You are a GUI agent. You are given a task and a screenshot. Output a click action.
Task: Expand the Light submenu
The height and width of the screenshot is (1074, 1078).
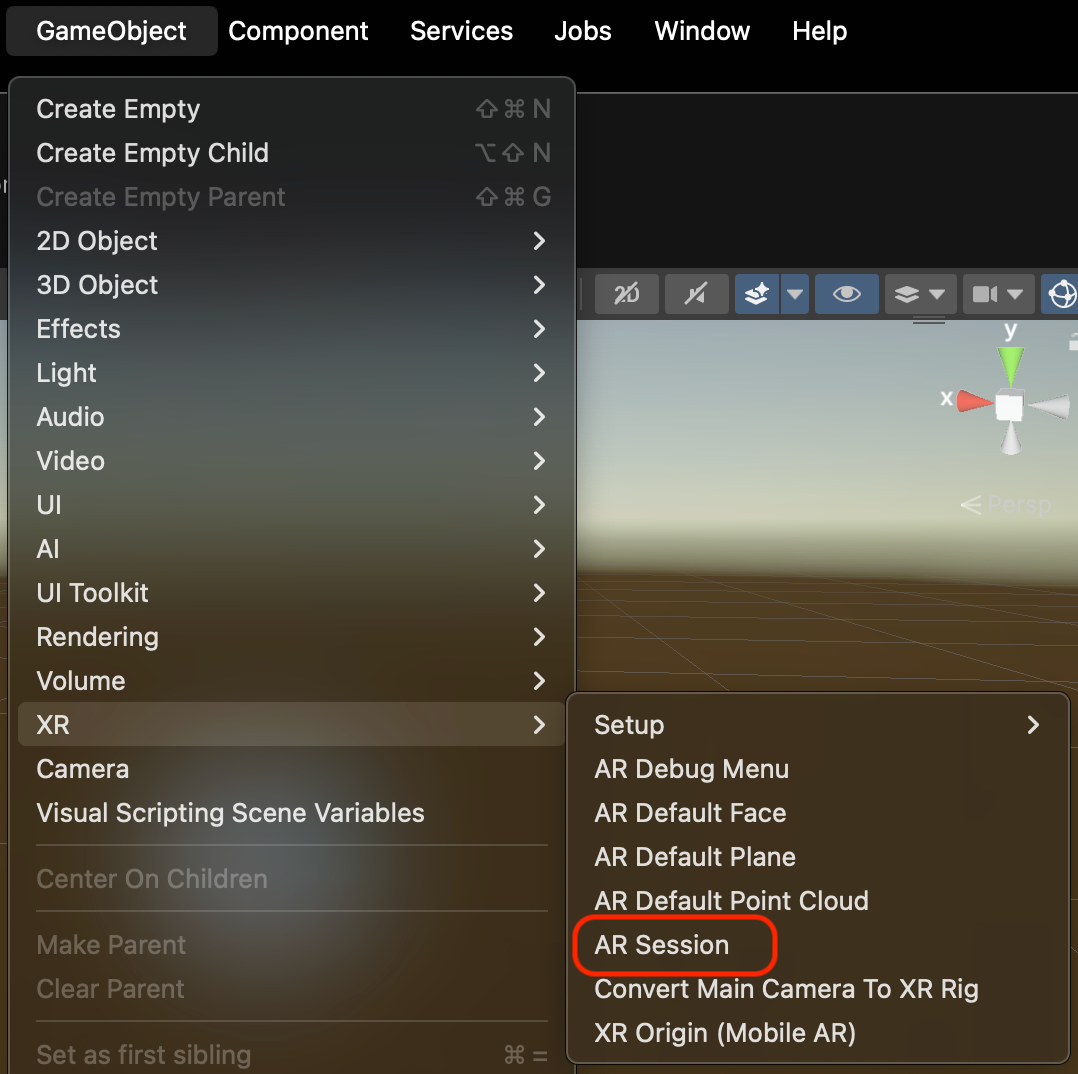click(292, 373)
